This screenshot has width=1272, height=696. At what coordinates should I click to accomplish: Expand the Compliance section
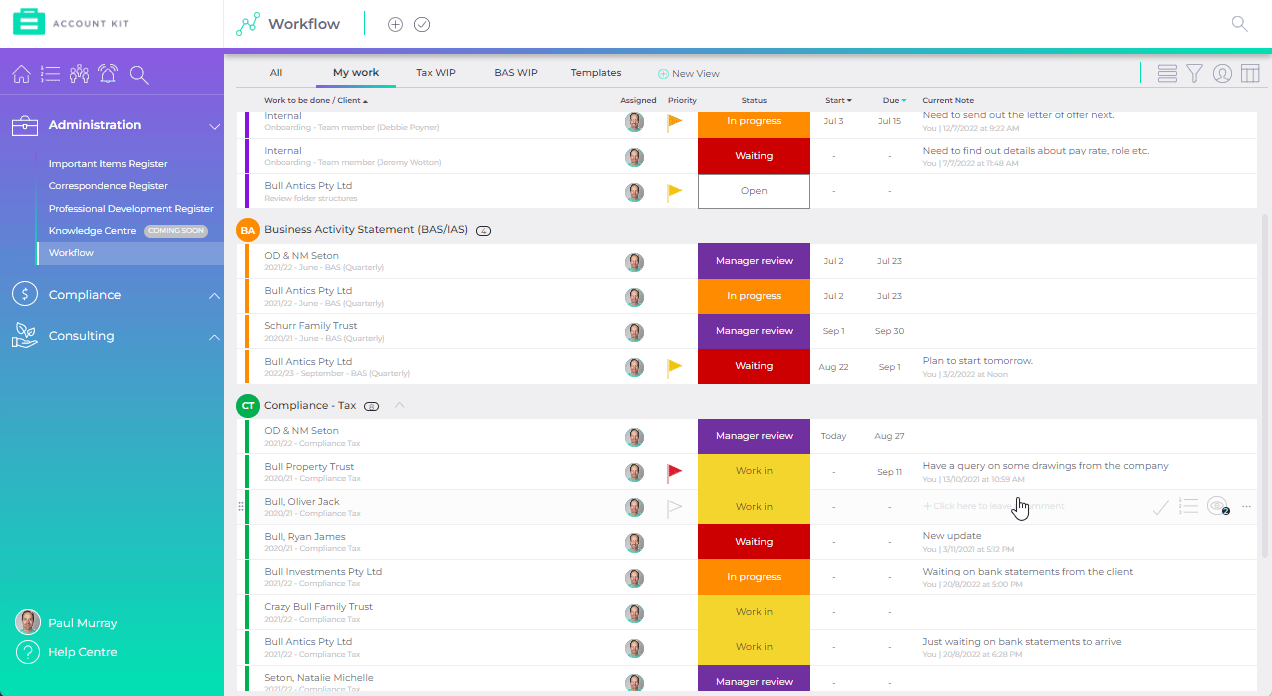tap(214, 295)
